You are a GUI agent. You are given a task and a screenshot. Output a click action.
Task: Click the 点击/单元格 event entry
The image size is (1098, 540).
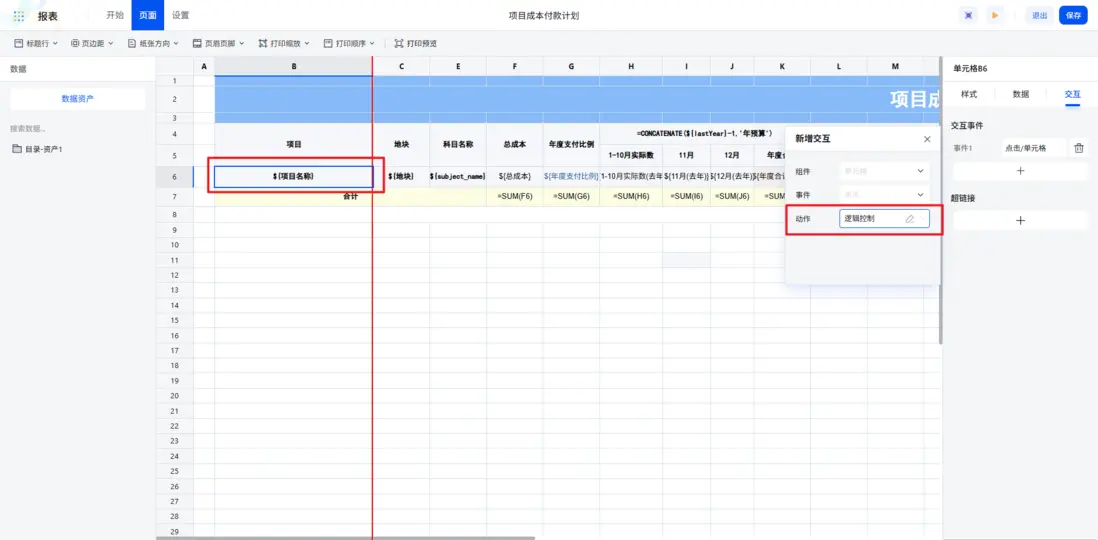pos(1033,148)
